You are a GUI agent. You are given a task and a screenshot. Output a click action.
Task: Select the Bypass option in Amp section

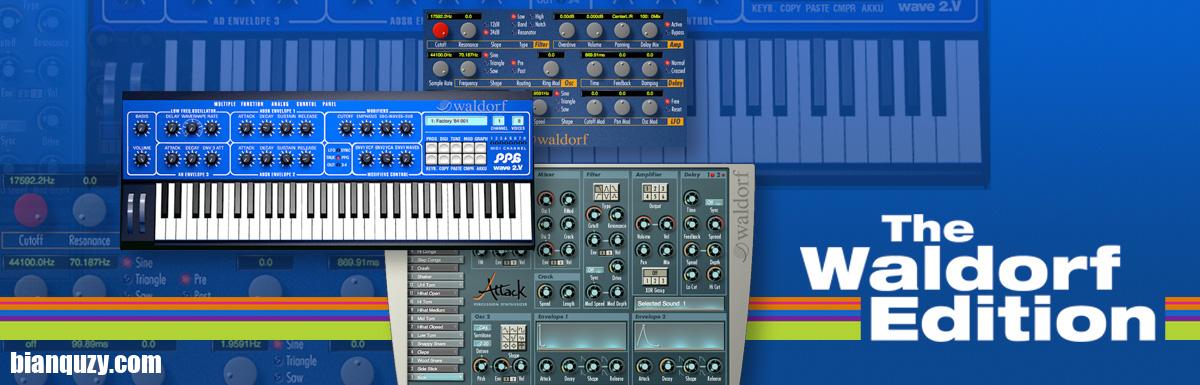[x=667, y=33]
